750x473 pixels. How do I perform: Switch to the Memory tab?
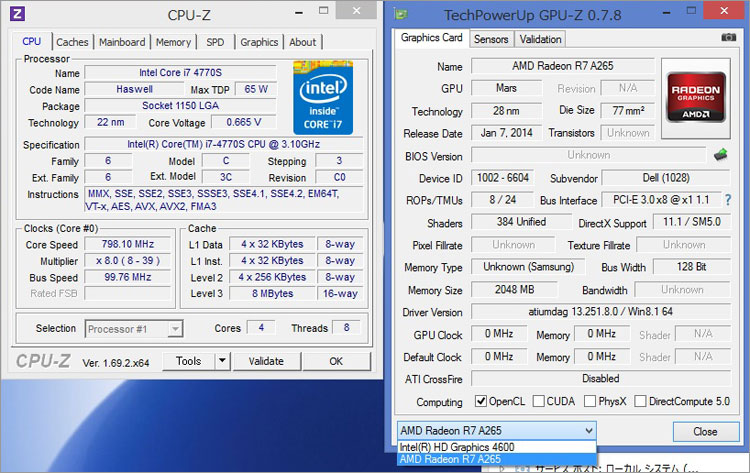[173, 42]
